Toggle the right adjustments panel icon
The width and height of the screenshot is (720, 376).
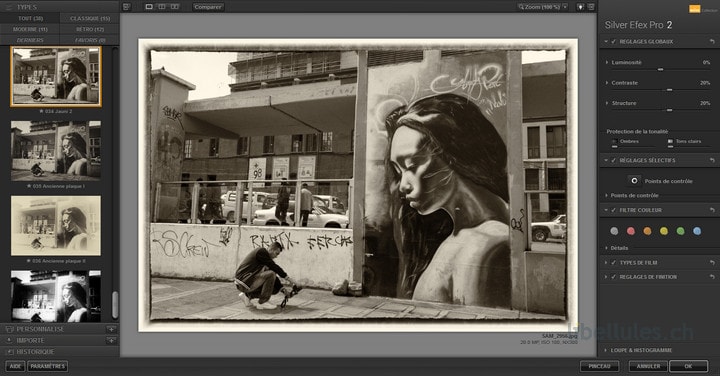click(x=591, y=7)
